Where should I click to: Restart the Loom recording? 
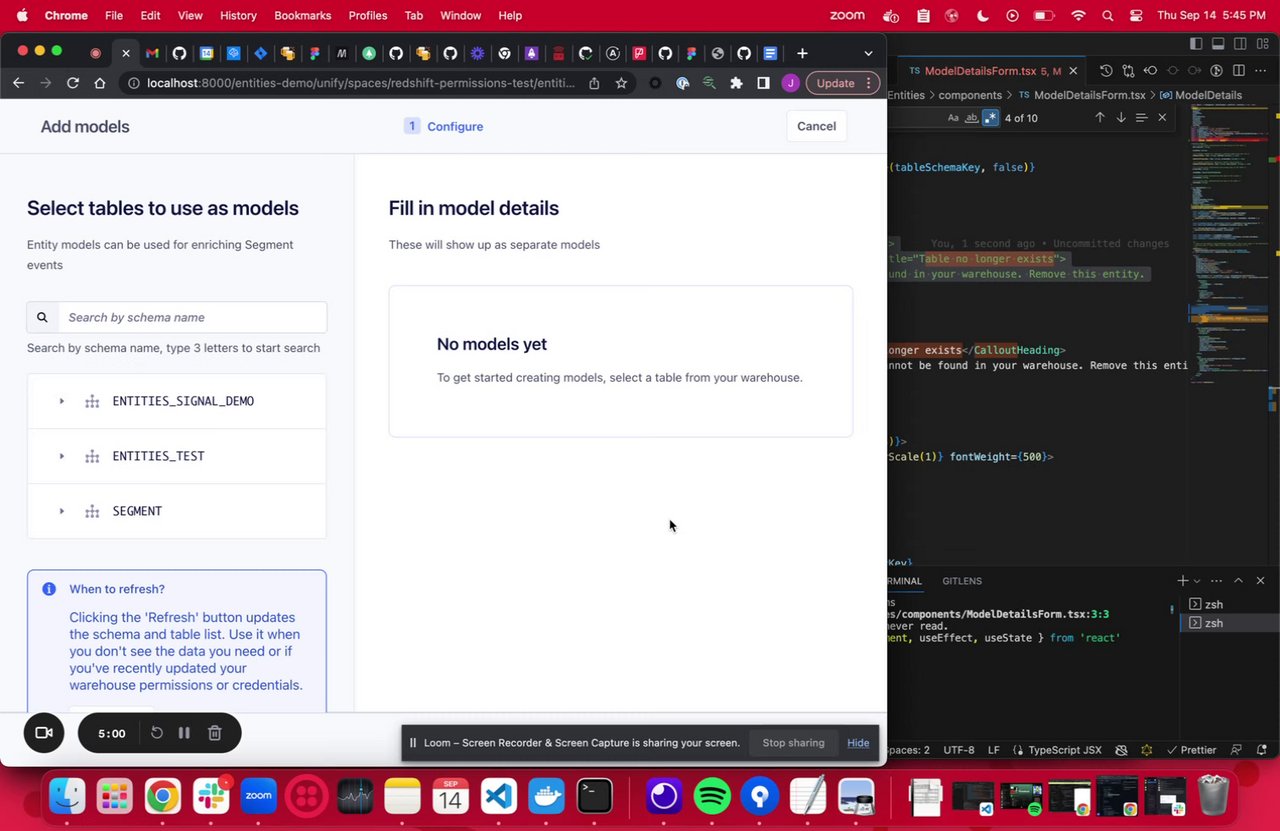[x=157, y=733]
